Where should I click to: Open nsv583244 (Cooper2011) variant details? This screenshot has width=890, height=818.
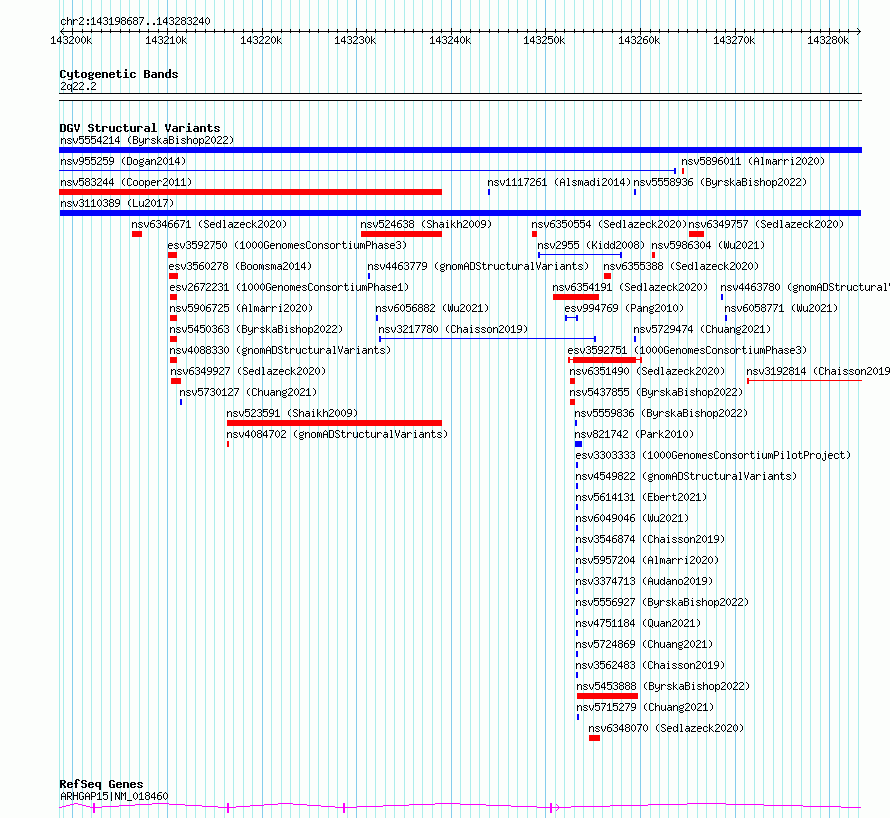click(x=126, y=182)
